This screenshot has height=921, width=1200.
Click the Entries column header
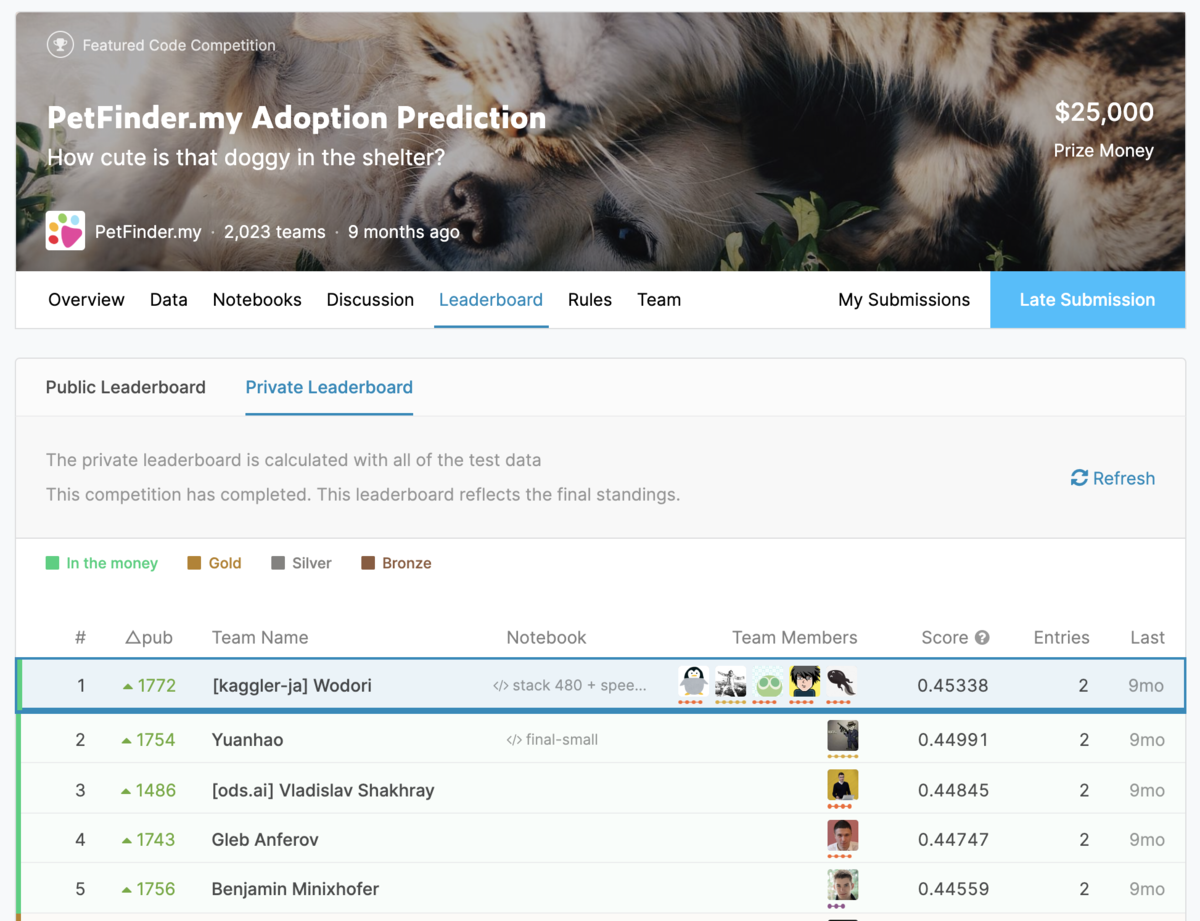tap(1061, 638)
